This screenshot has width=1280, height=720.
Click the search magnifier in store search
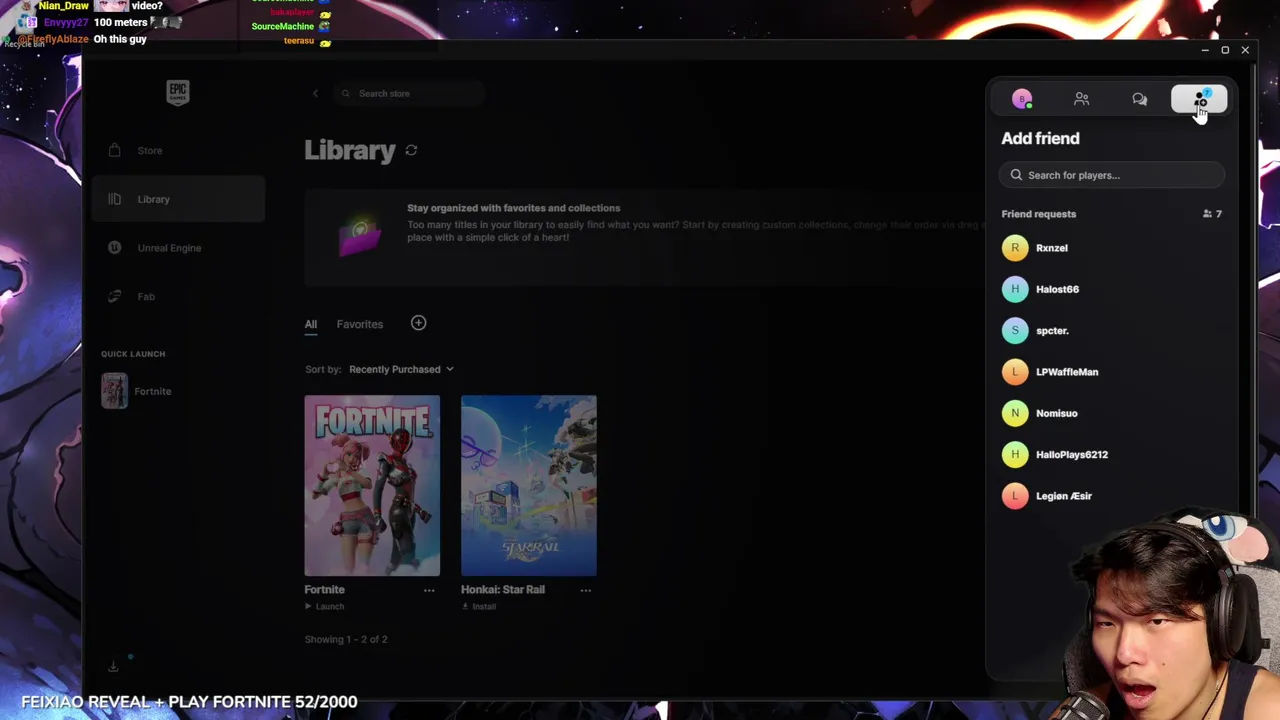(x=346, y=93)
